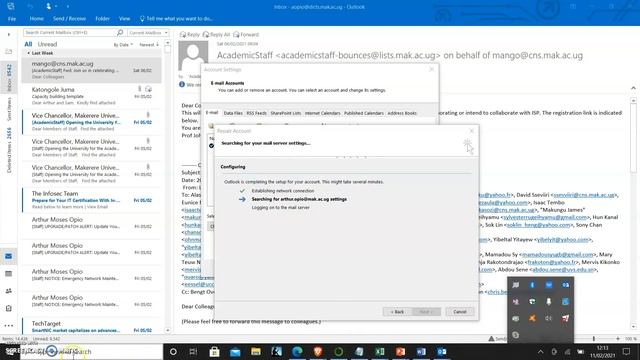Select Data Files tab in Account Settings

click(233, 113)
